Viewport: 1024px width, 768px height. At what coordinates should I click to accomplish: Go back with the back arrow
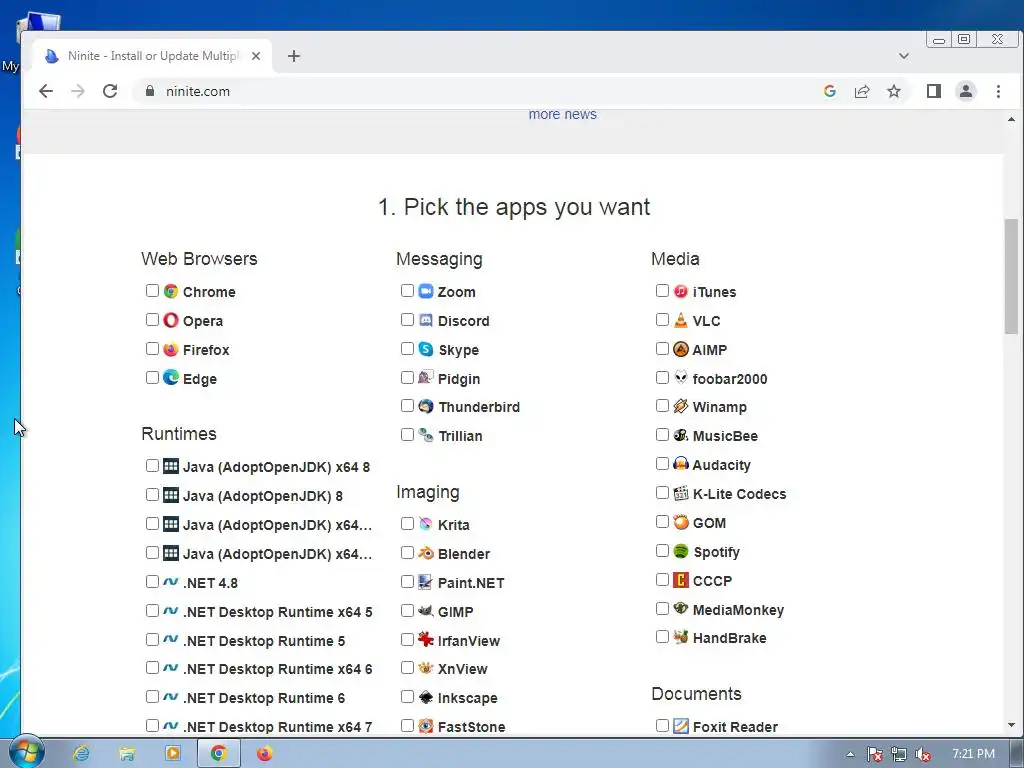46,91
